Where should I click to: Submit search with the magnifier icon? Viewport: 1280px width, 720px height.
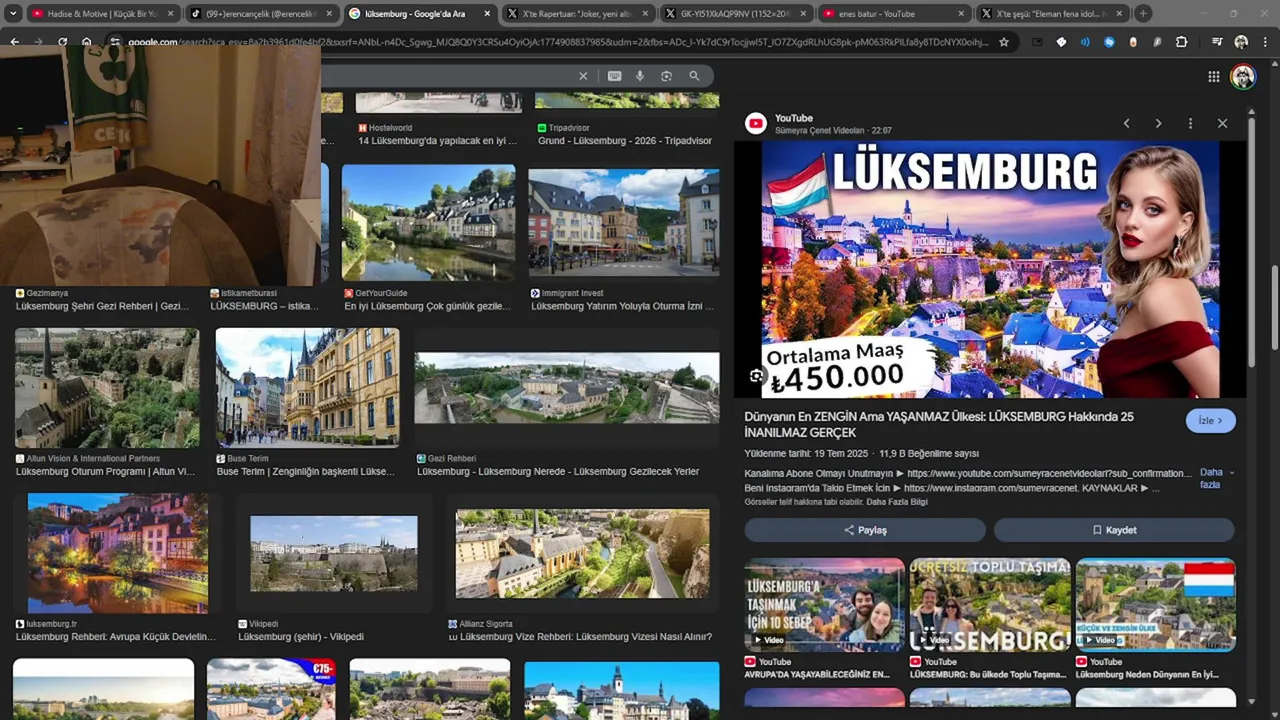(x=694, y=76)
